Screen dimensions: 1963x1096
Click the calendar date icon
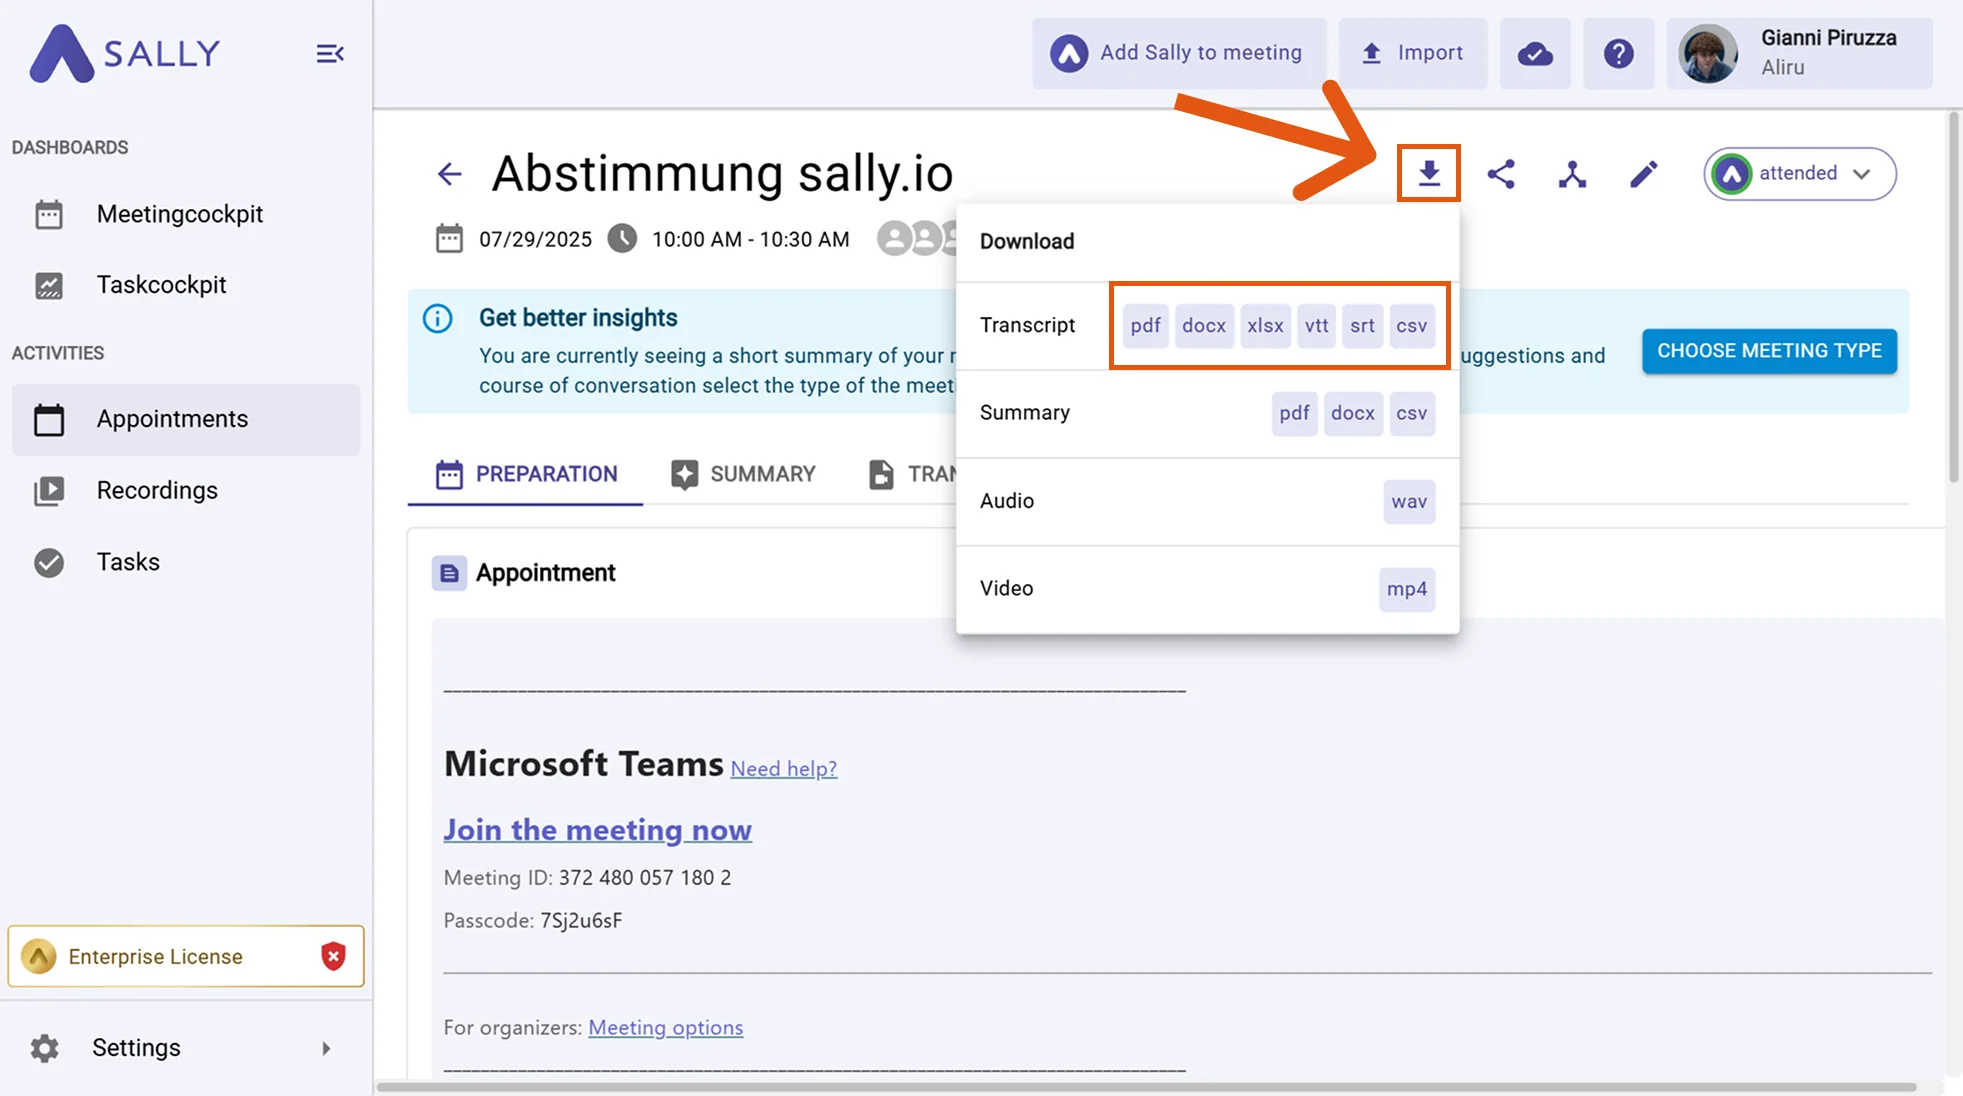449,239
